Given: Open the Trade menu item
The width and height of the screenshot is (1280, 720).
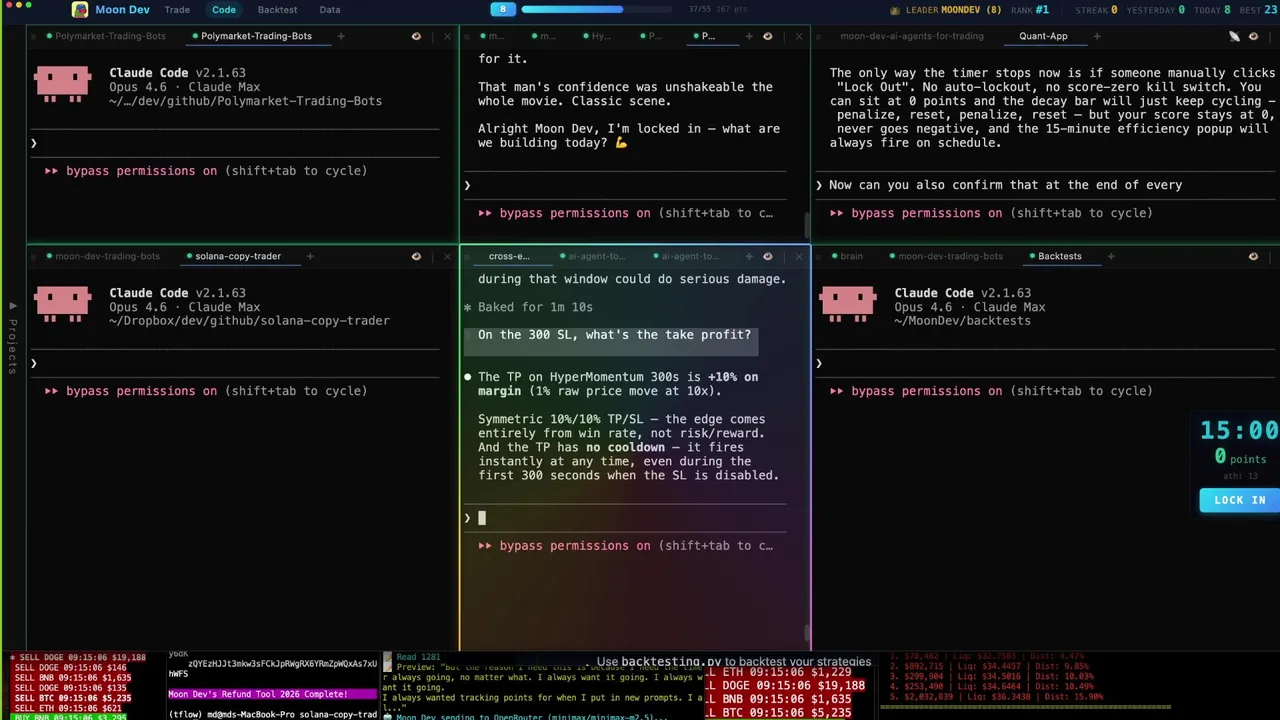Looking at the screenshot, I should [177, 10].
